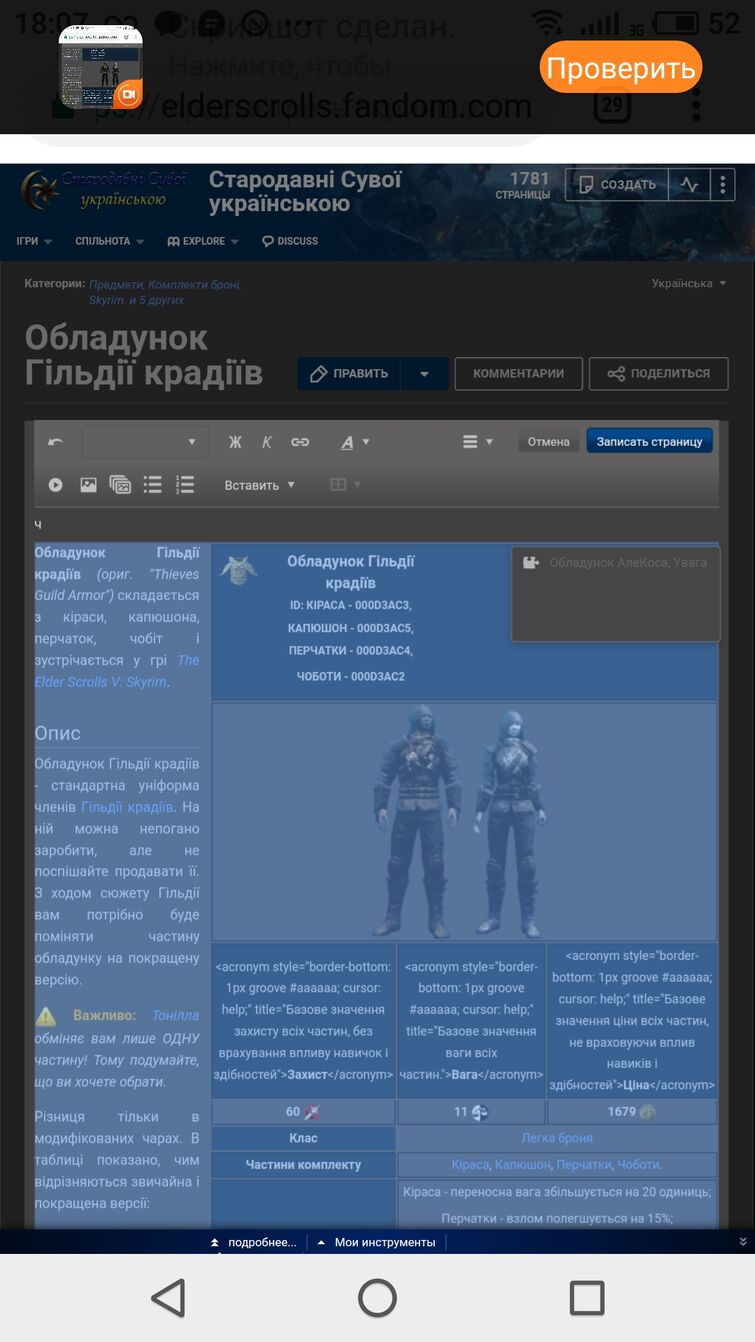This screenshot has height=1342, width=755.
Task: Click the Обладунок АлеКоса template puzzle icon
Action: pyautogui.click(x=531, y=563)
